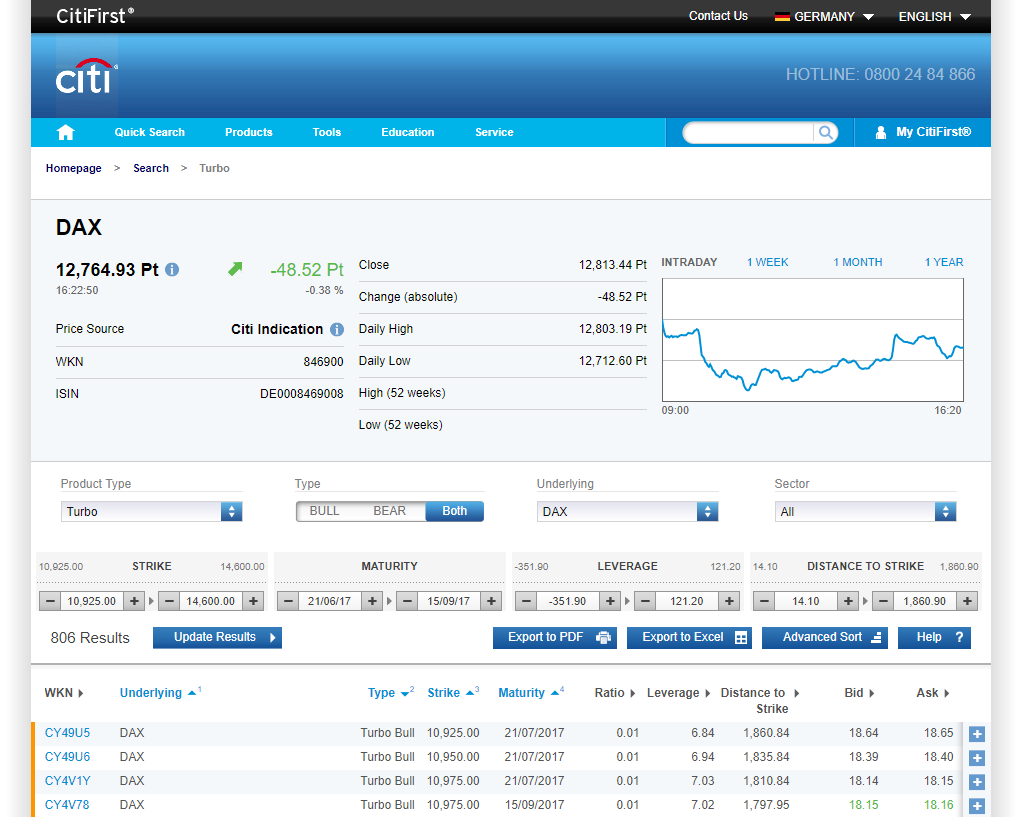Open Advanced Sort
1018x817 pixels.
[825, 638]
